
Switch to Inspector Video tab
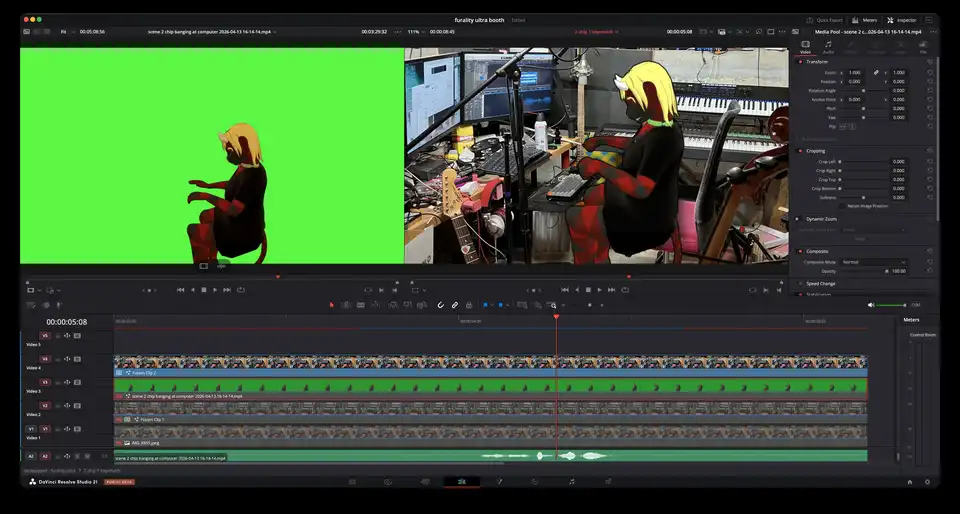pos(805,47)
